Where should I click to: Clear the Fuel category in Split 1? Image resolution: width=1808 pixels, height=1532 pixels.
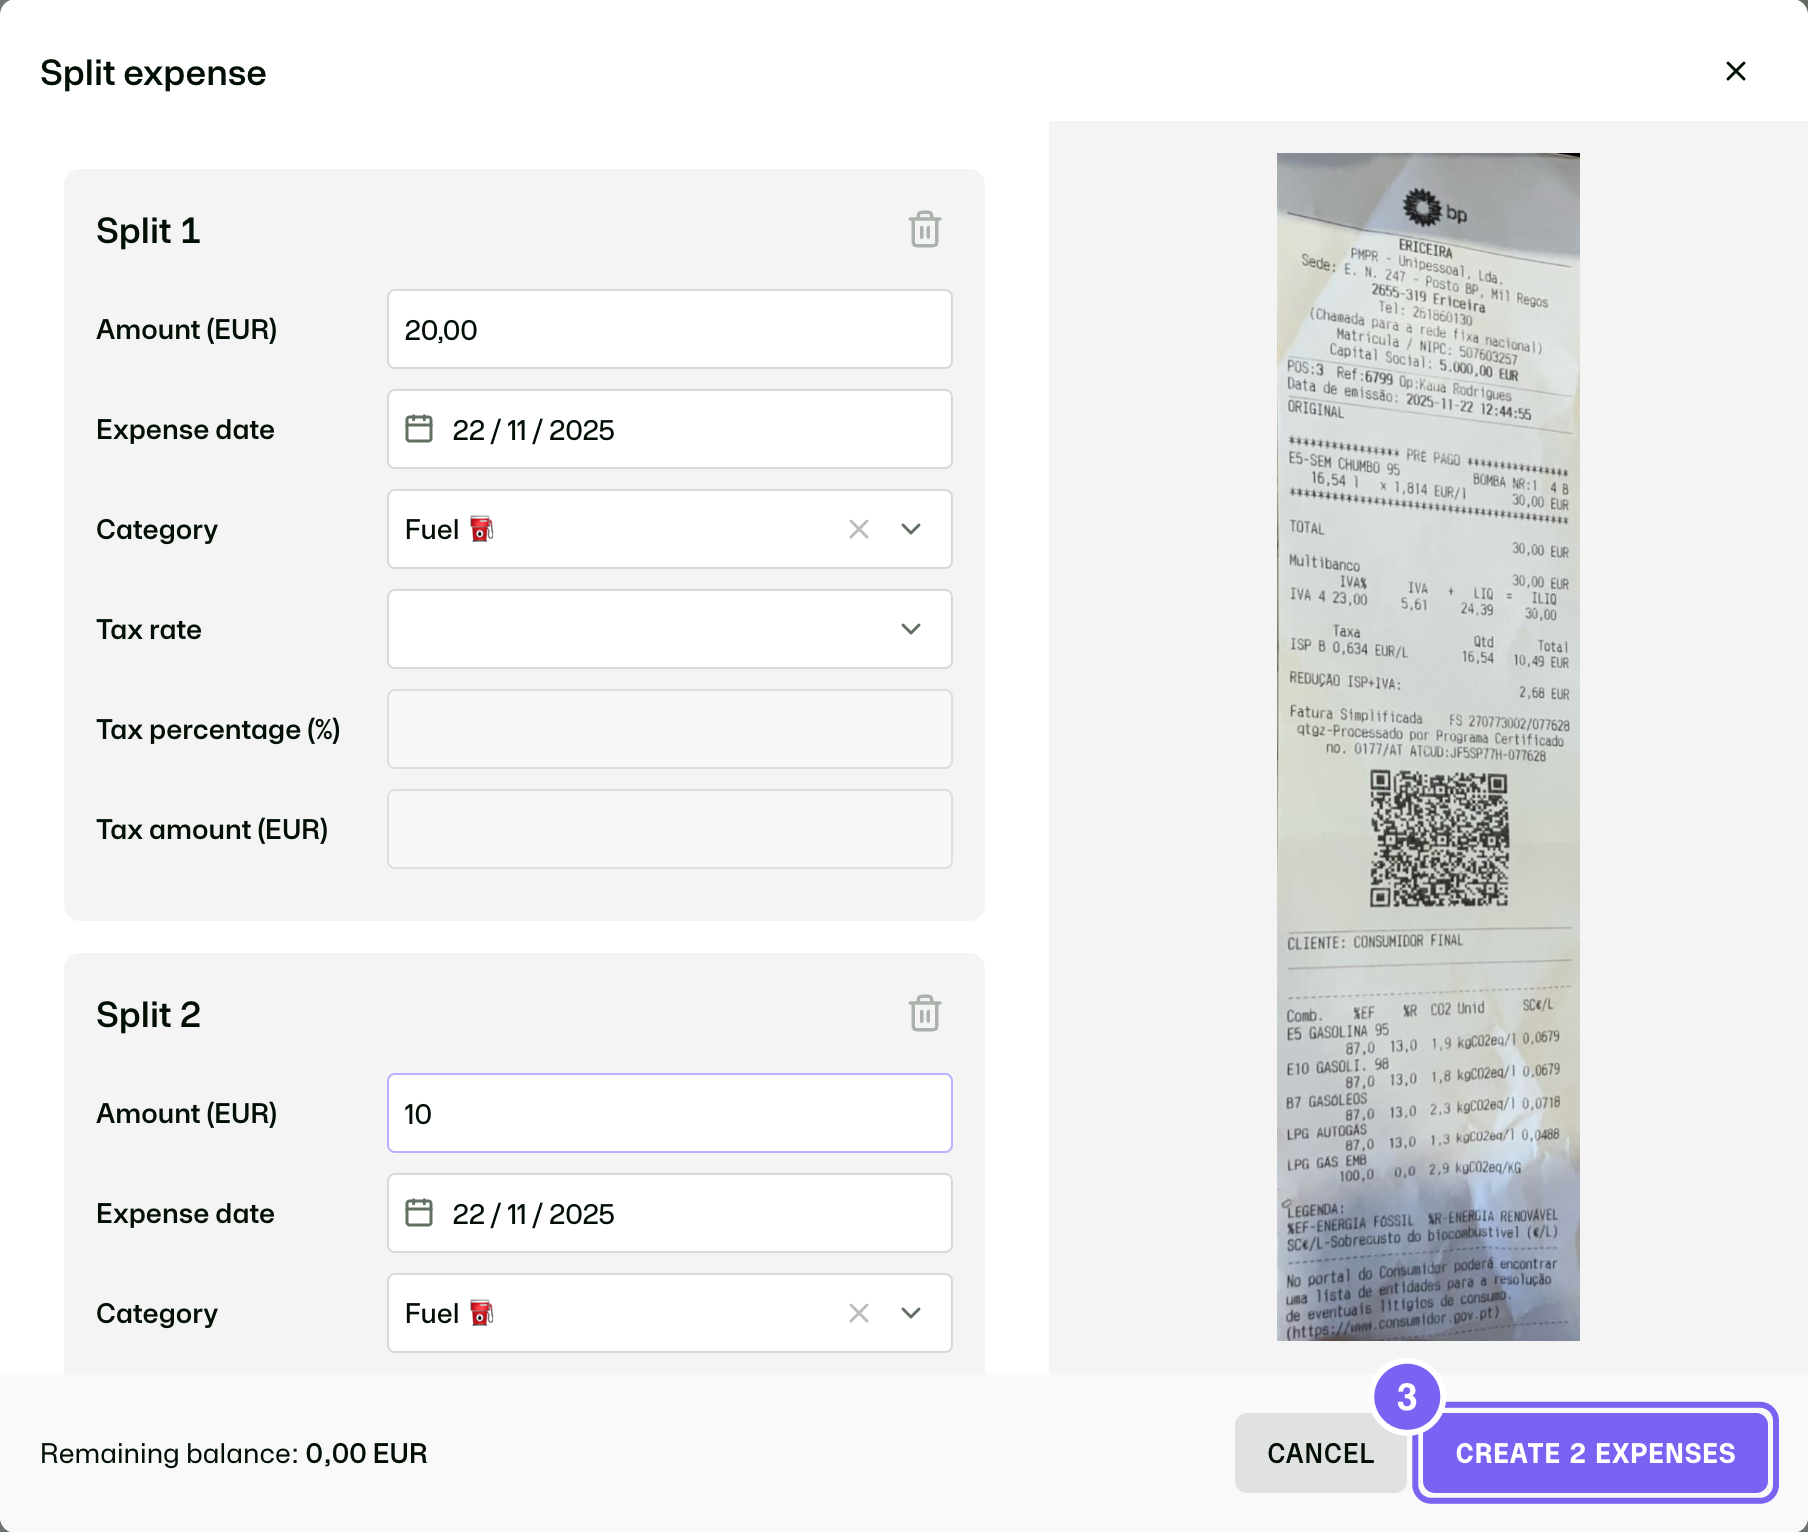coord(859,529)
